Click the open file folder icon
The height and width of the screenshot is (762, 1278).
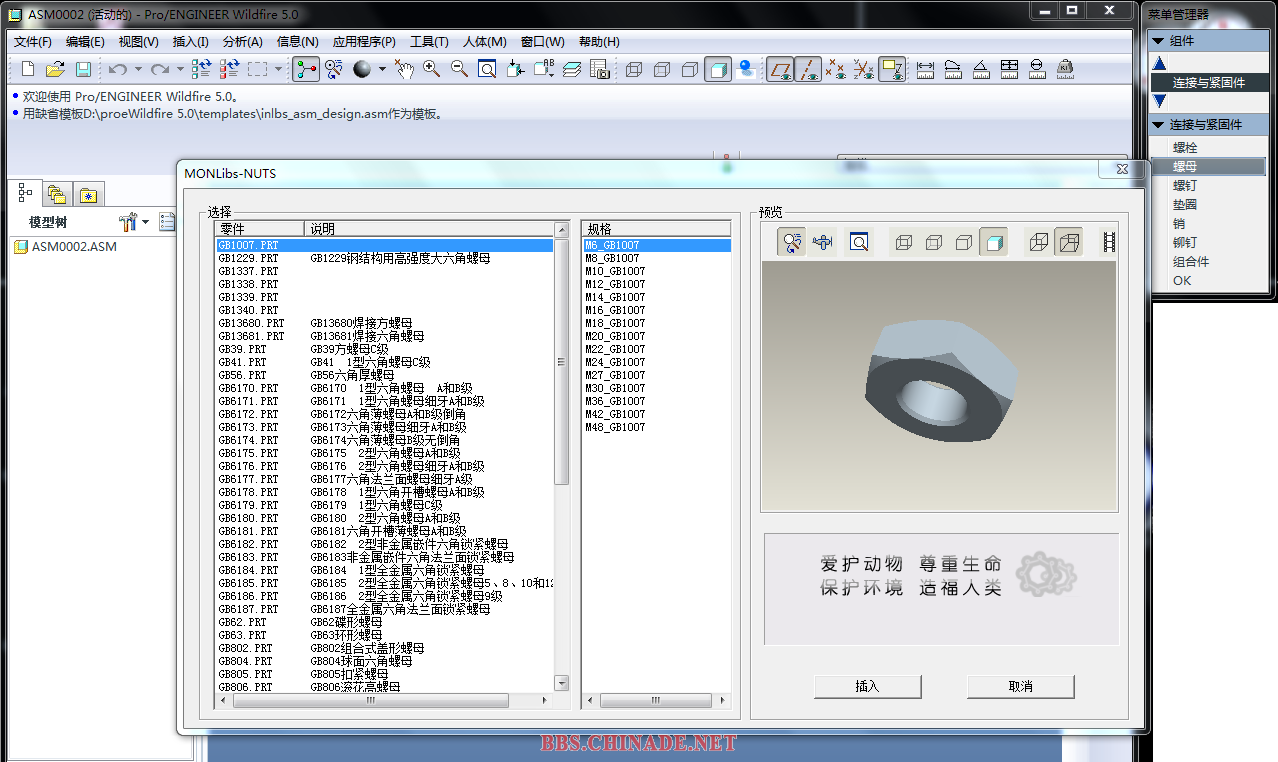click(55, 69)
